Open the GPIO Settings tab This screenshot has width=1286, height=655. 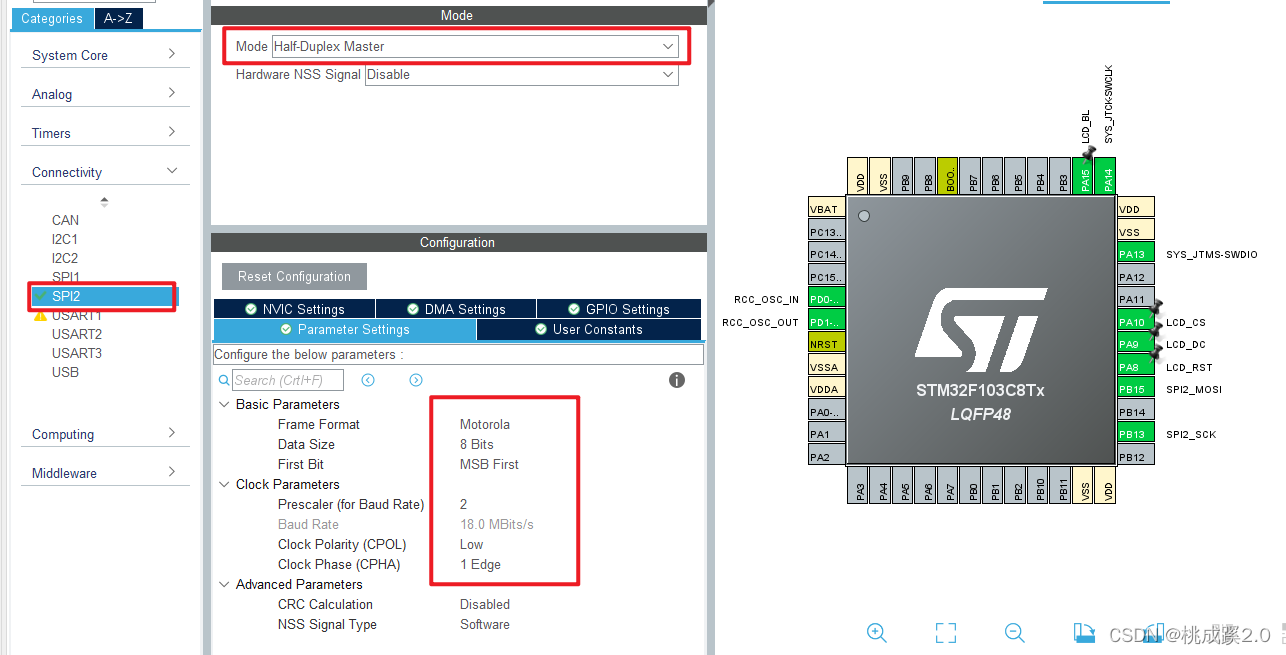619,309
